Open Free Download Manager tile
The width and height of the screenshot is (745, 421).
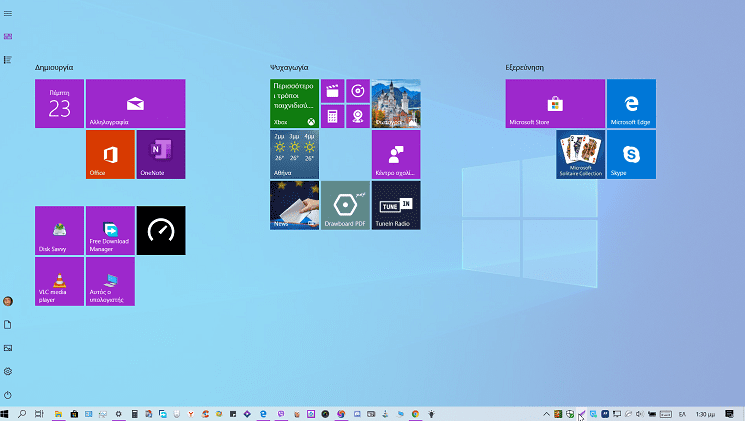pos(110,230)
